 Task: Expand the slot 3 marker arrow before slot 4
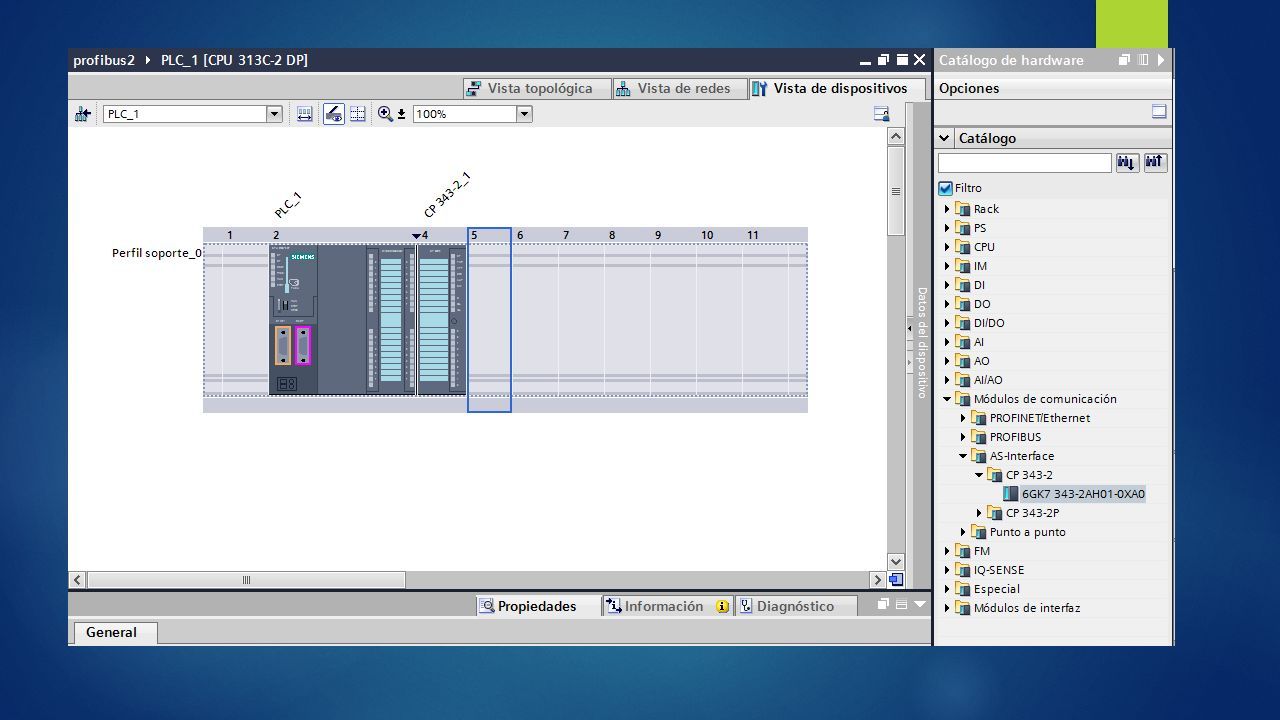point(416,236)
